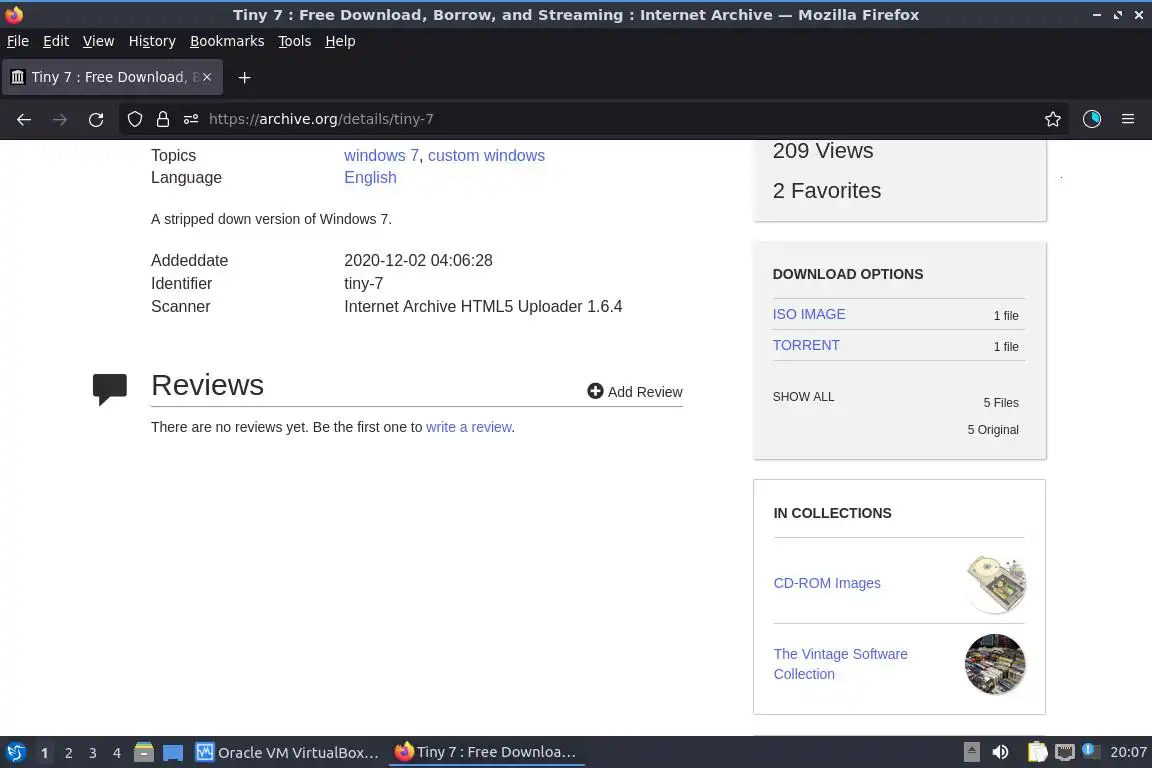Click Add Review button
Screen dimensions: 1152x768
tap(635, 392)
